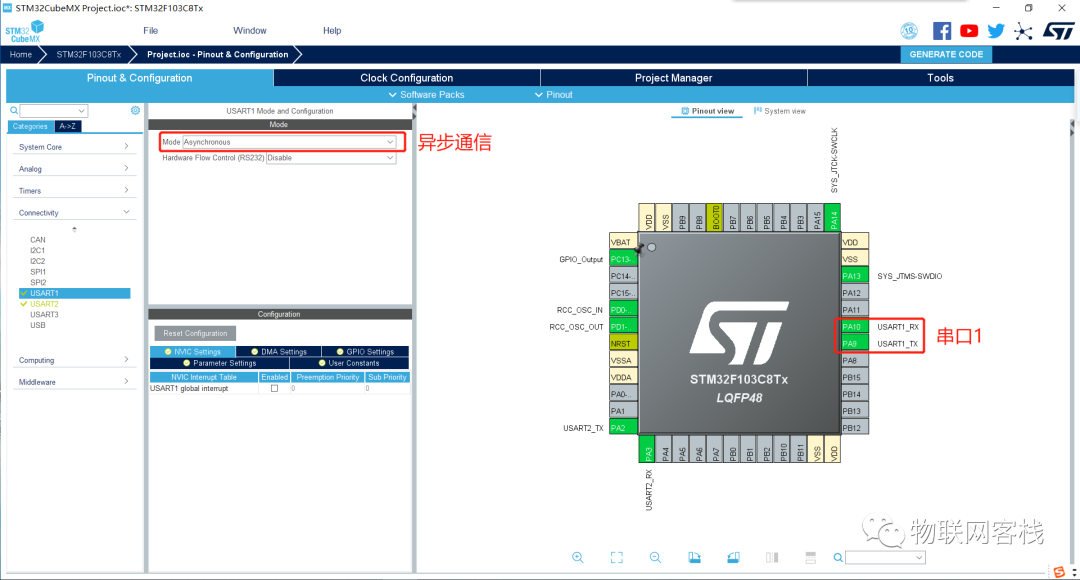Open the Parameter Settings tab

click(219, 363)
